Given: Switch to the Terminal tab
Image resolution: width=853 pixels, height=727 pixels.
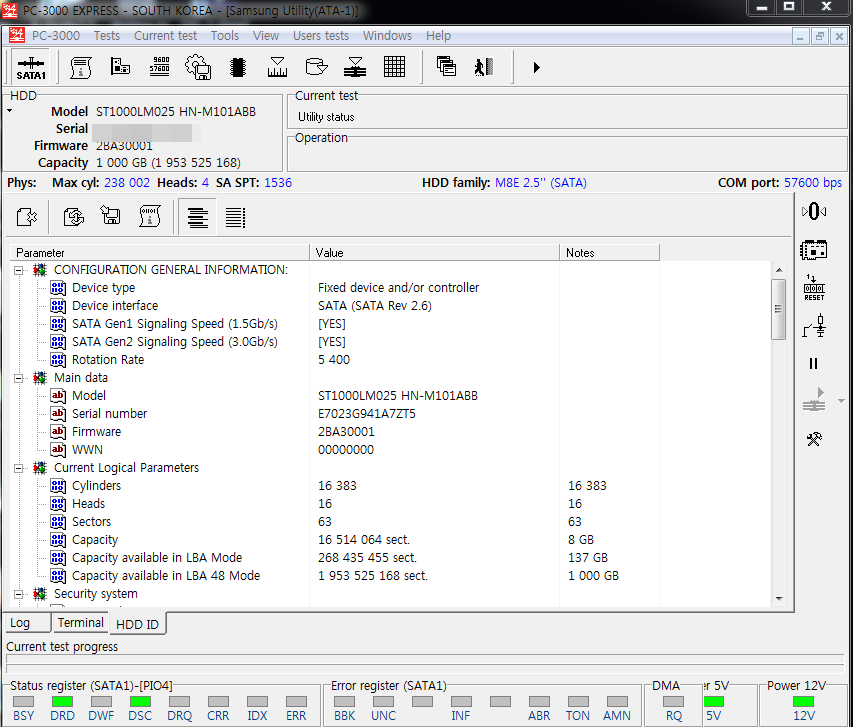Looking at the screenshot, I should click(x=81, y=622).
